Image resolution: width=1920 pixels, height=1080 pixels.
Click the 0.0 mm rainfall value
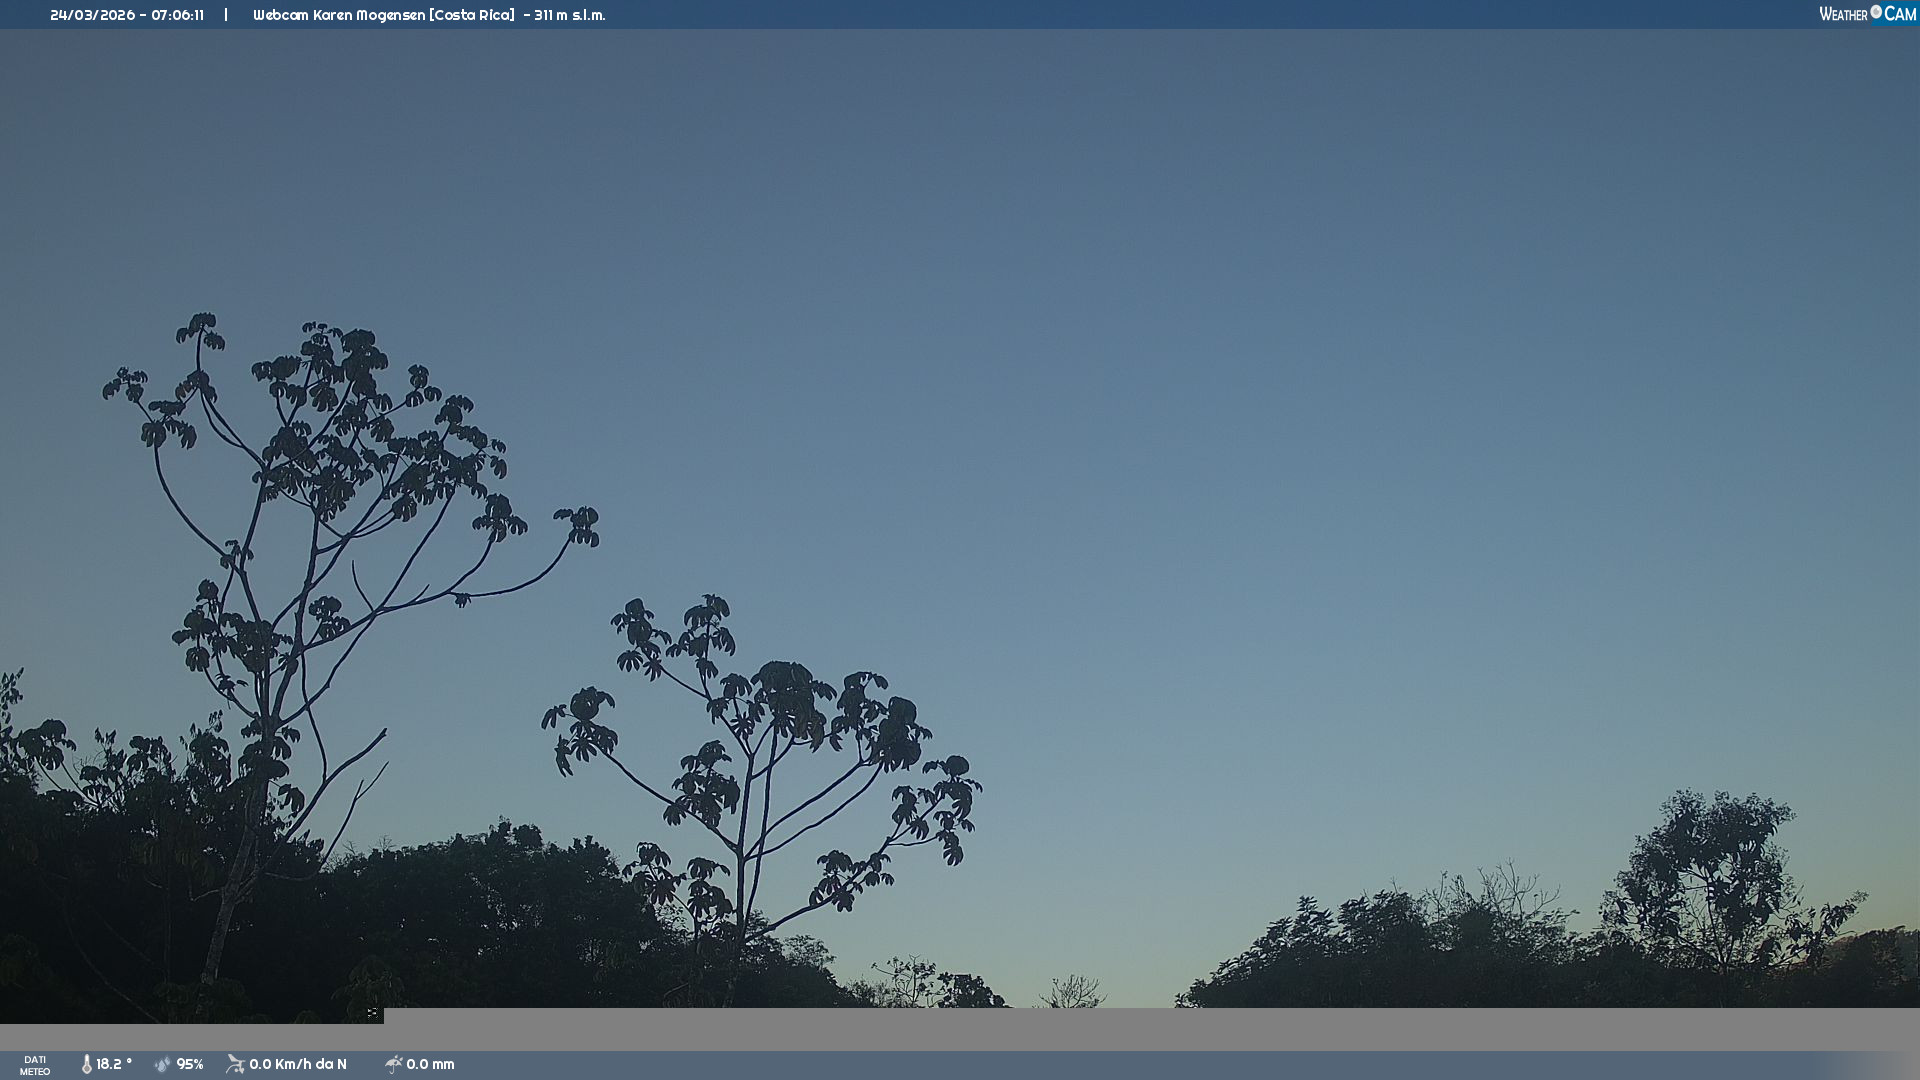point(430,1064)
